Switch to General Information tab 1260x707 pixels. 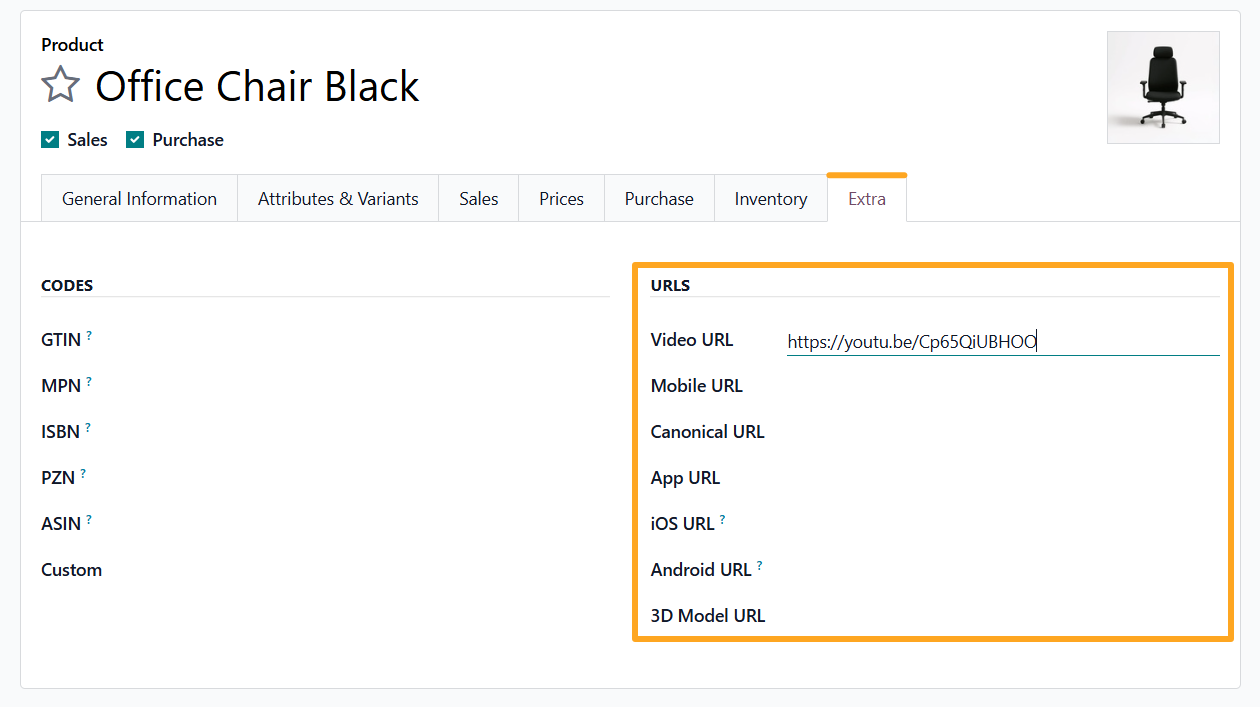click(139, 198)
